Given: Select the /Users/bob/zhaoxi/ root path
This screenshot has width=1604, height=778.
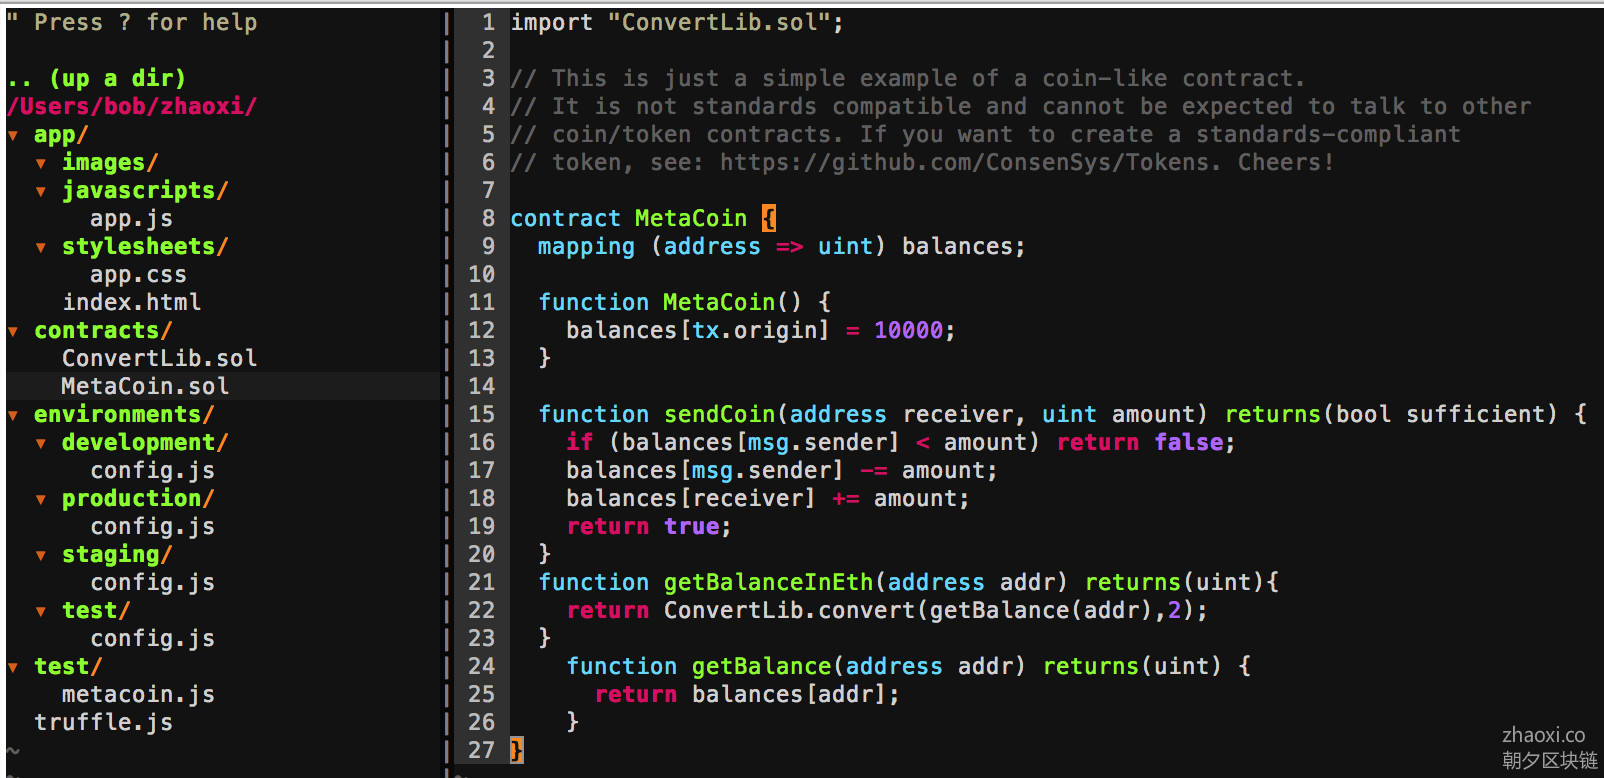Looking at the screenshot, I should tap(132, 106).
